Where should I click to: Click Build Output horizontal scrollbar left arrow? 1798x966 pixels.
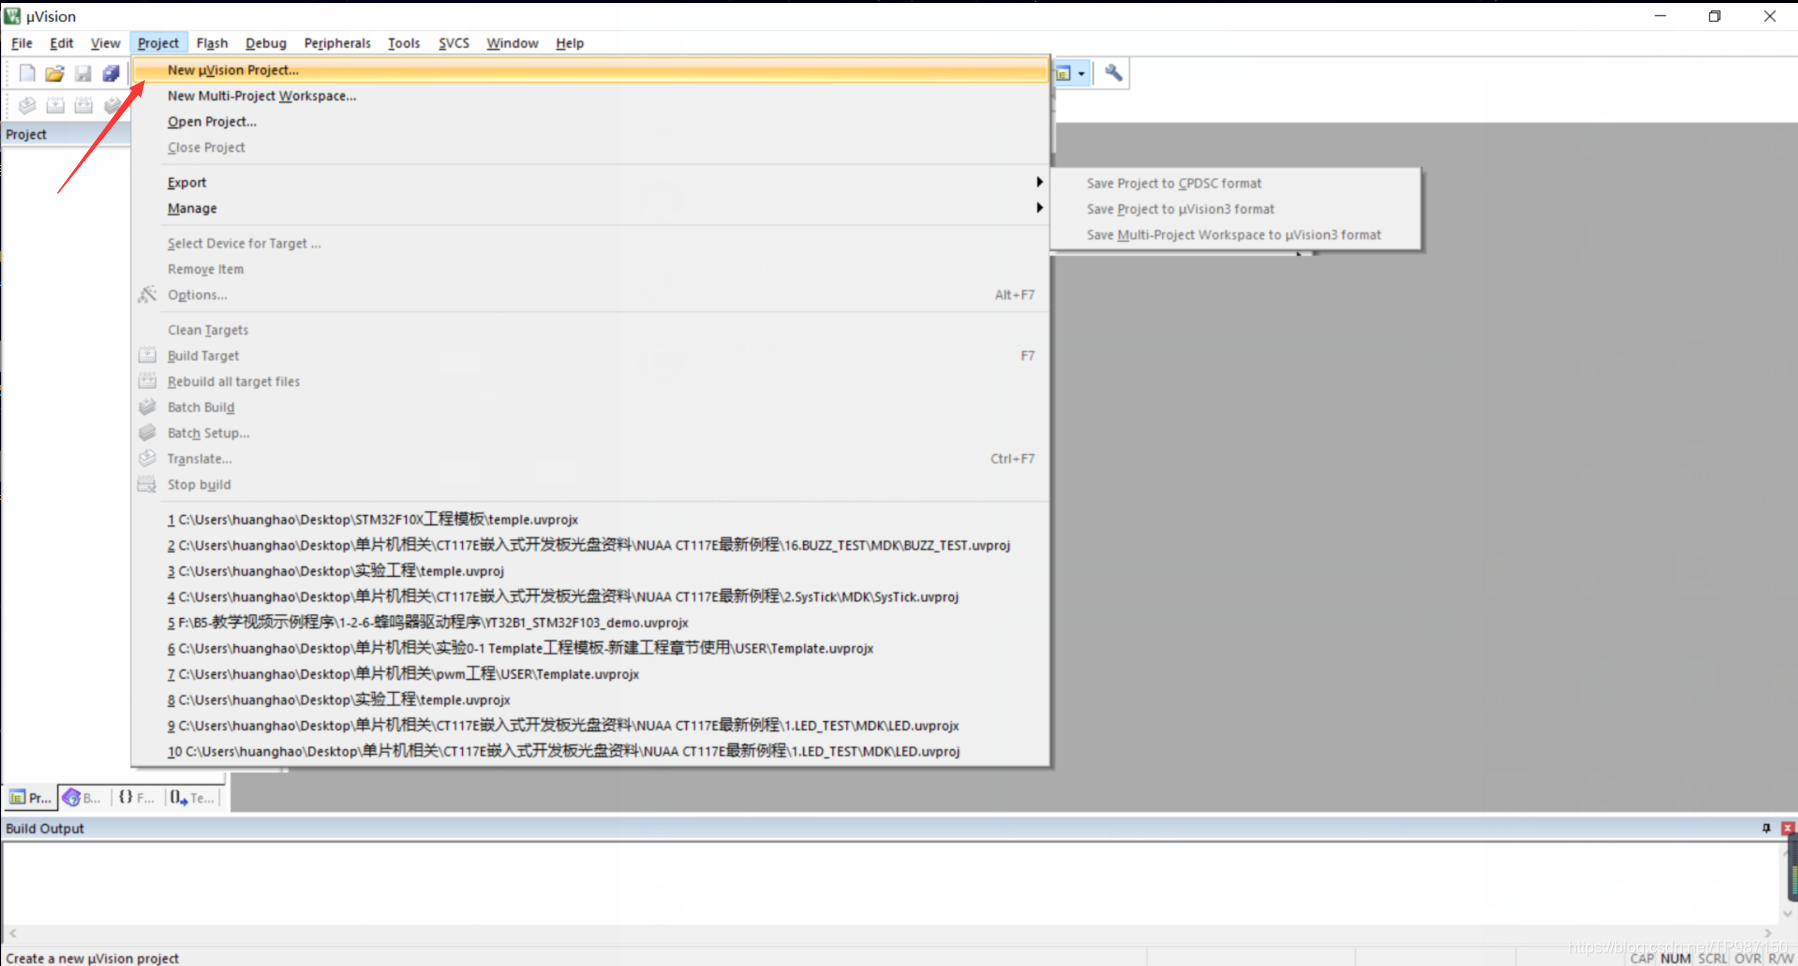point(13,933)
